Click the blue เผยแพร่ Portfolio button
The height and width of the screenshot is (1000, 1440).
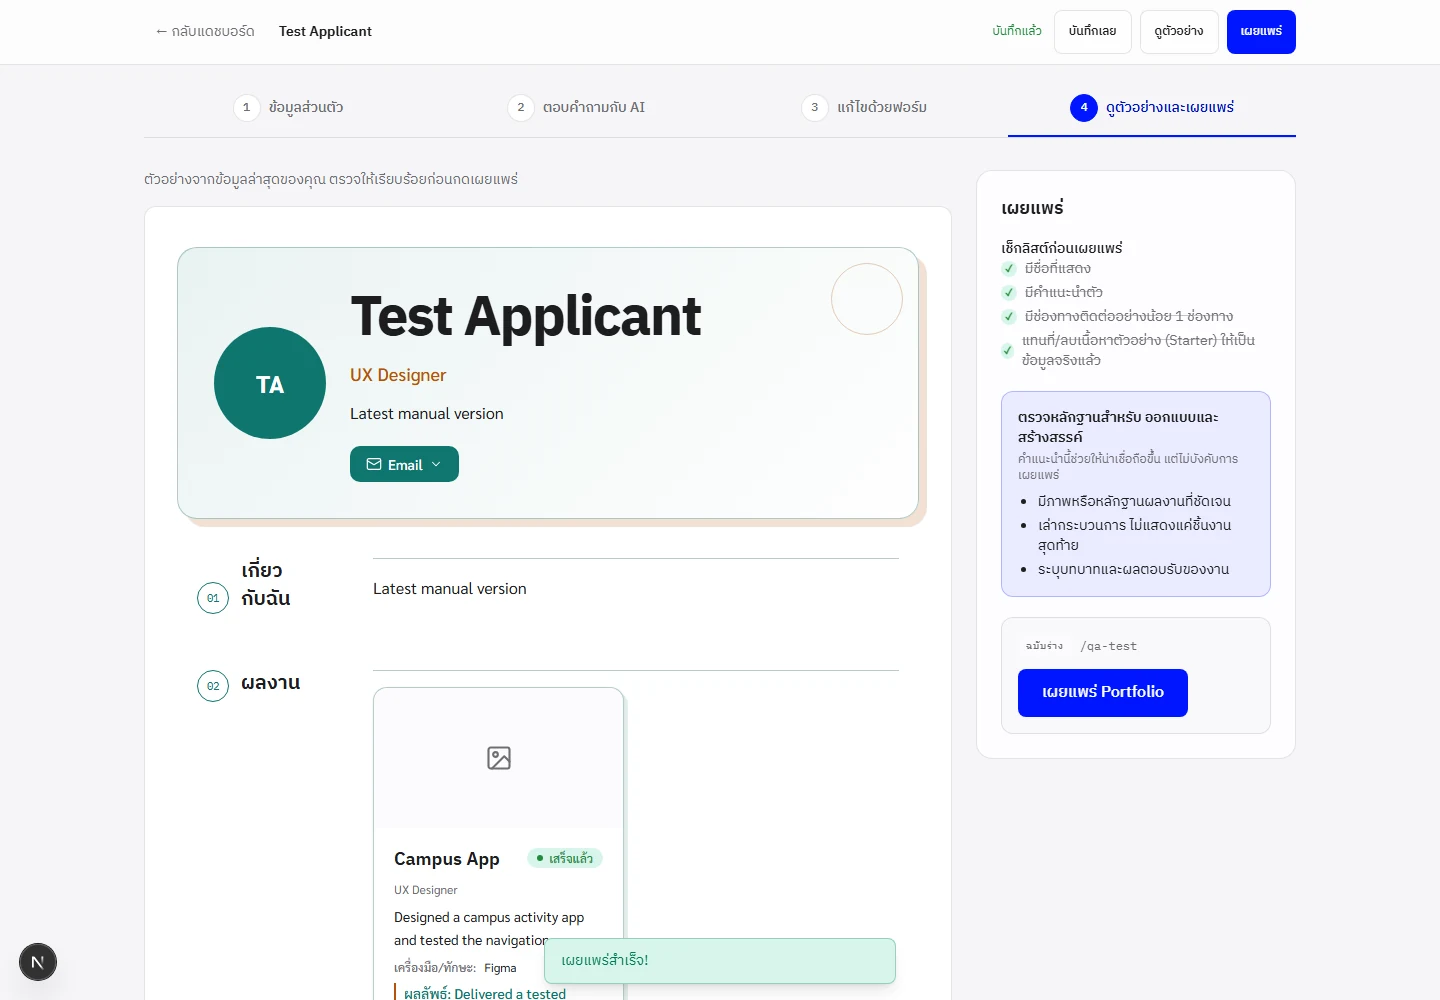(1103, 692)
